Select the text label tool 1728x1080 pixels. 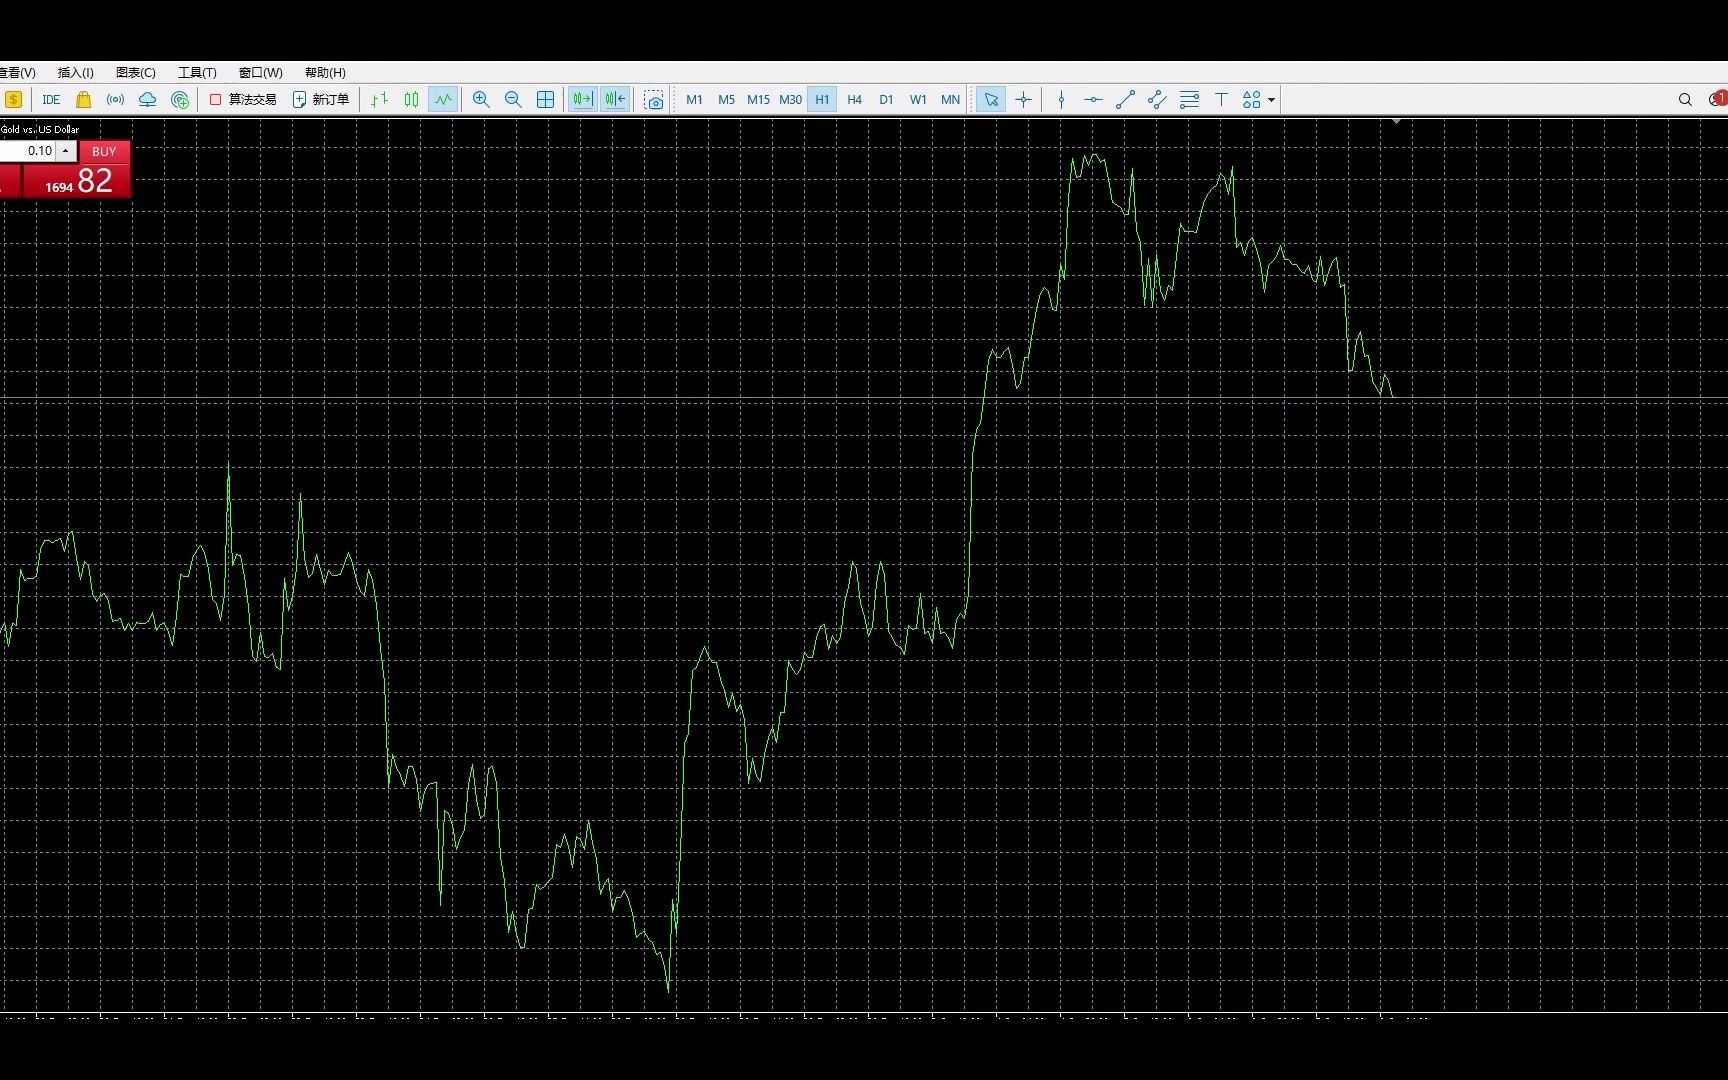[x=1221, y=99]
